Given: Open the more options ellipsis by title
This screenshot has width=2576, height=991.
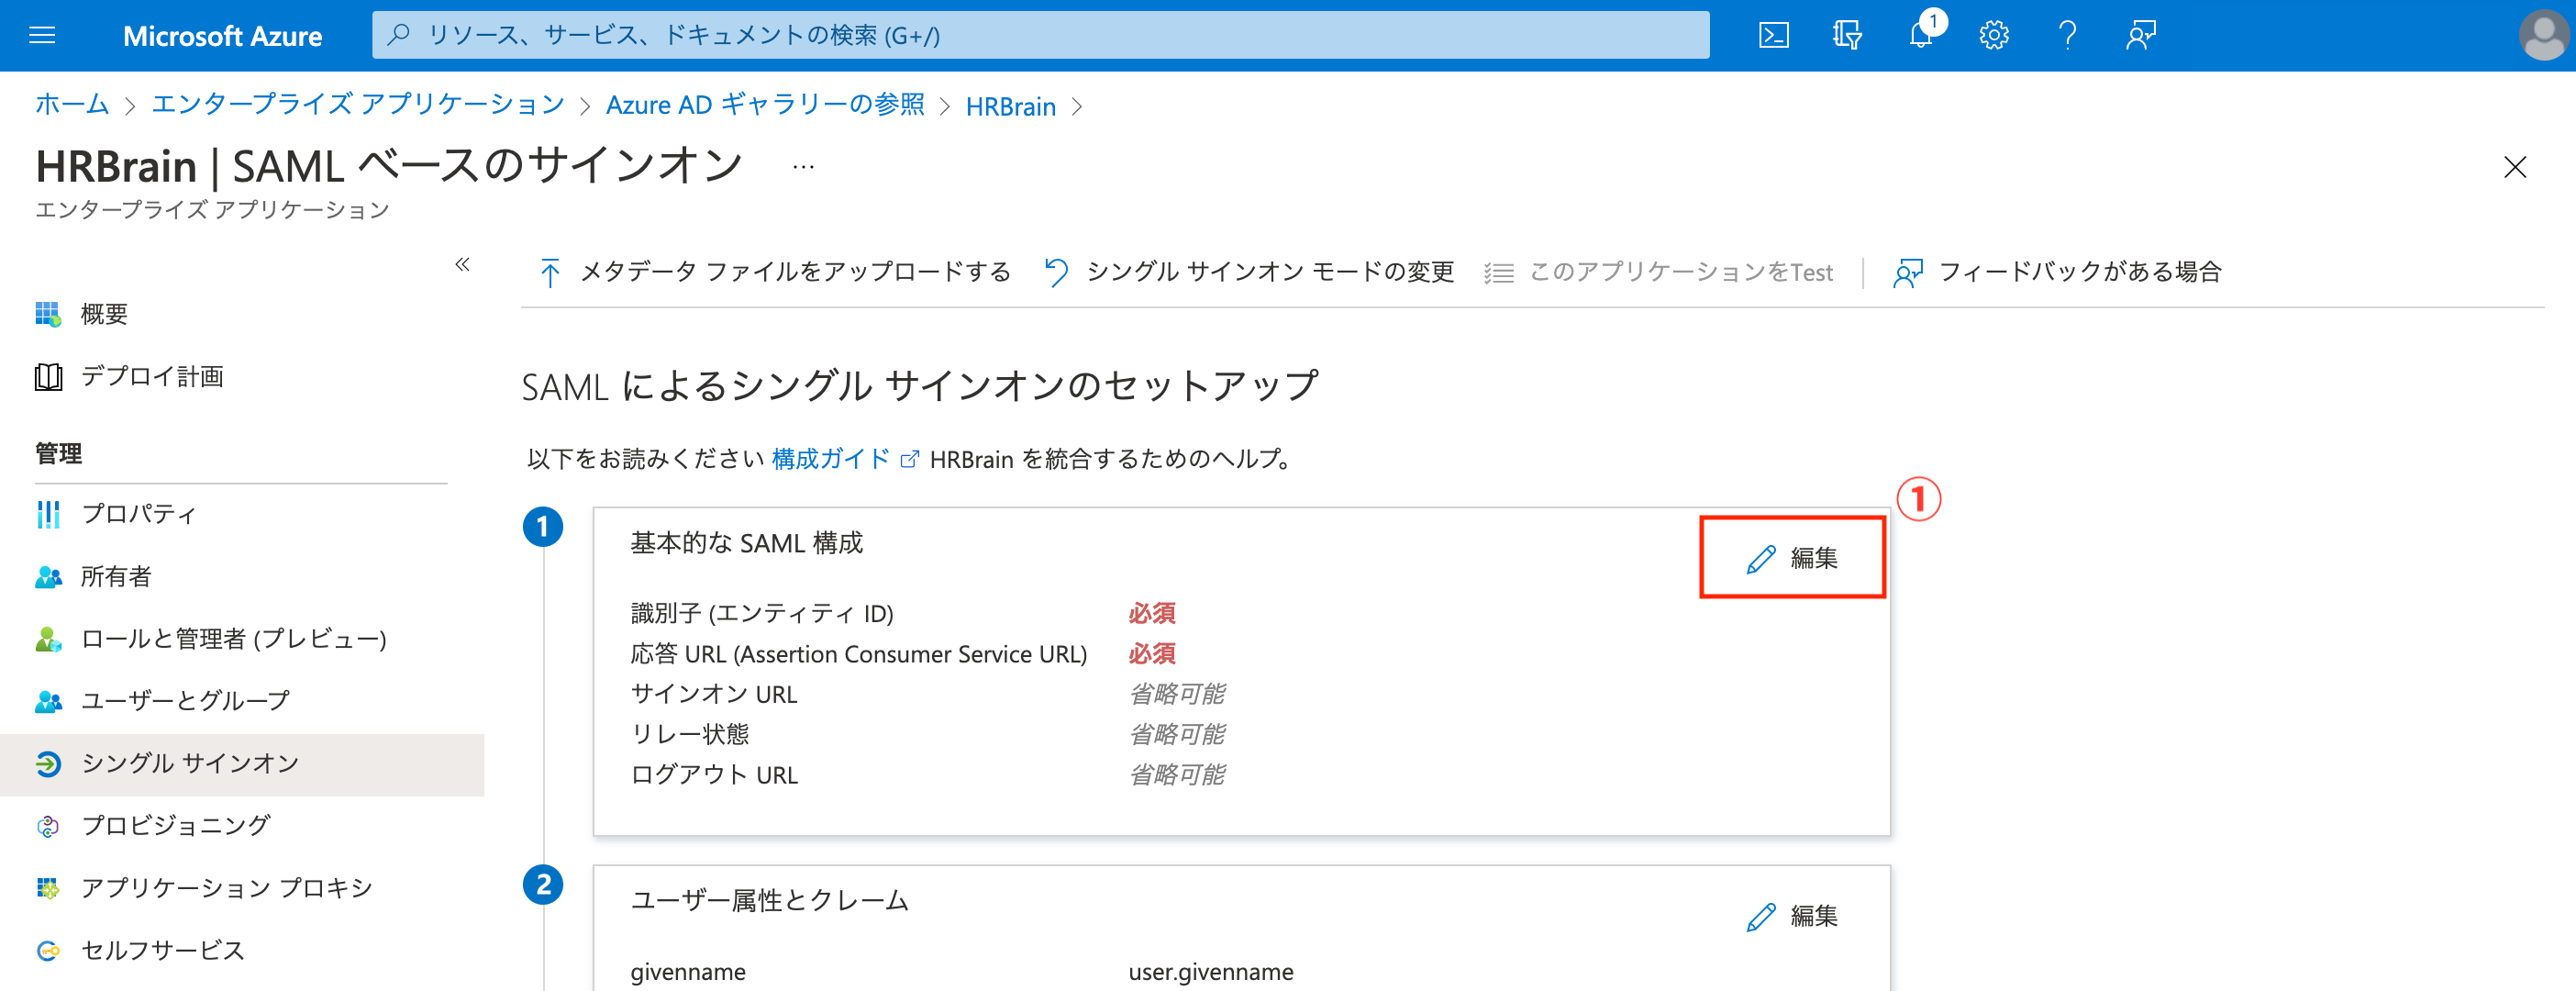Looking at the screenshot, I should [x=803, y=167].
